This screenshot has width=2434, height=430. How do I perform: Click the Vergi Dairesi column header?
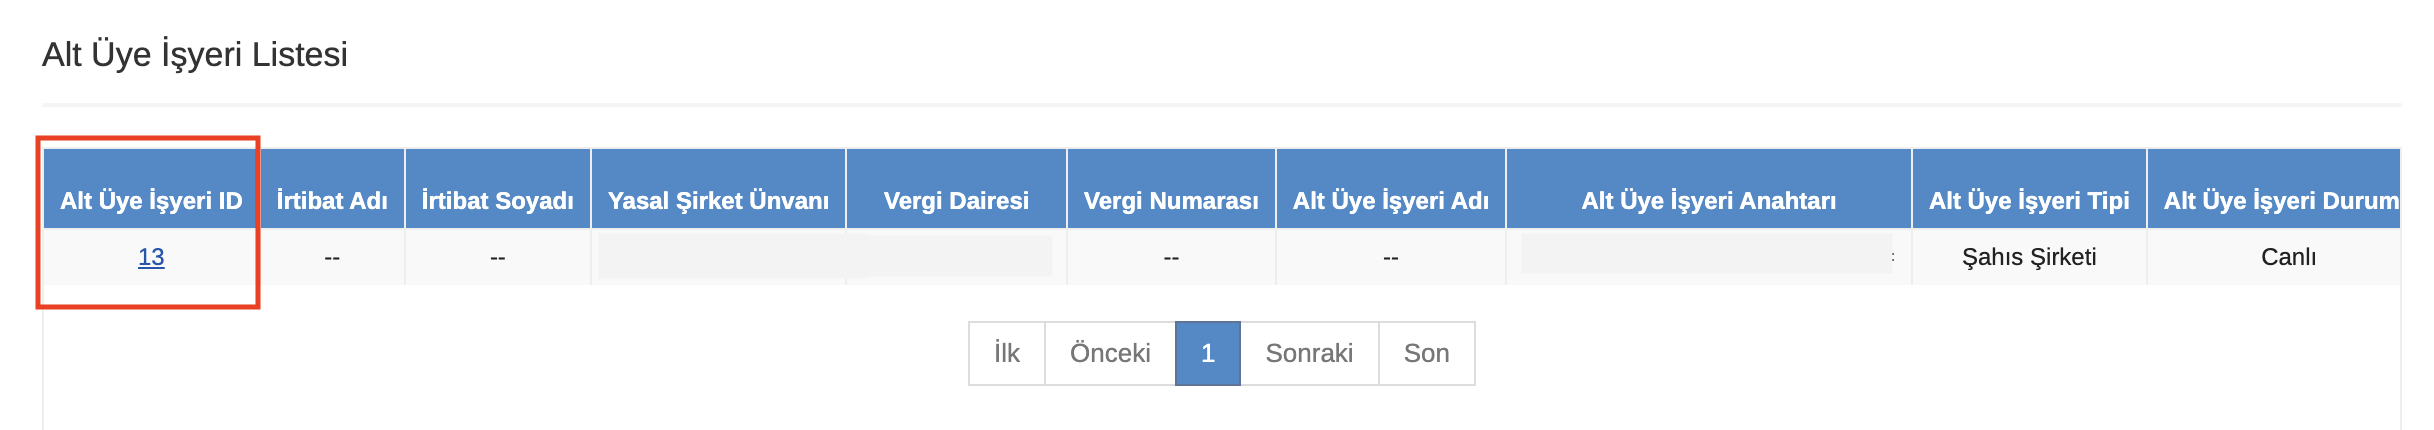[x=956, y=200]
